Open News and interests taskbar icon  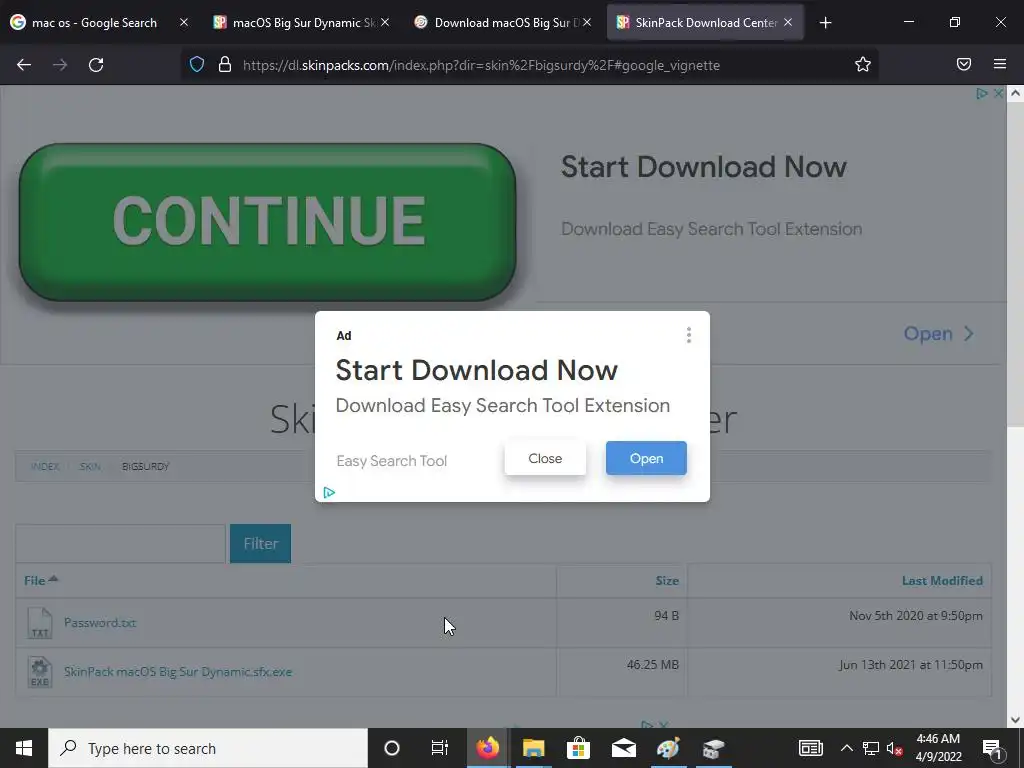pos(810,748)
